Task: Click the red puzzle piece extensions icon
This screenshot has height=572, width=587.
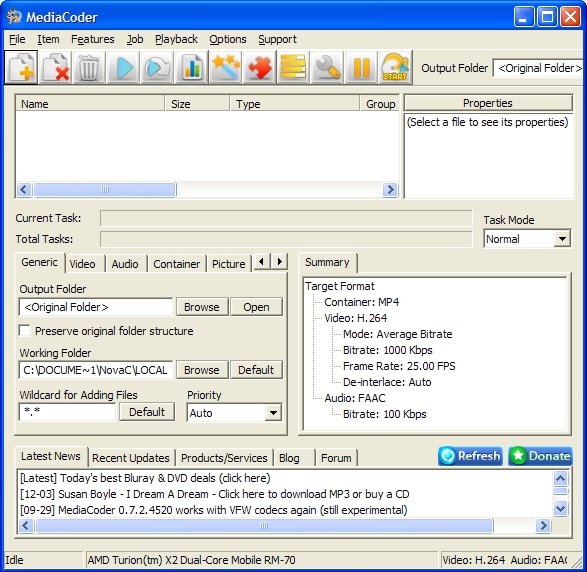Action: coord(260,67)
